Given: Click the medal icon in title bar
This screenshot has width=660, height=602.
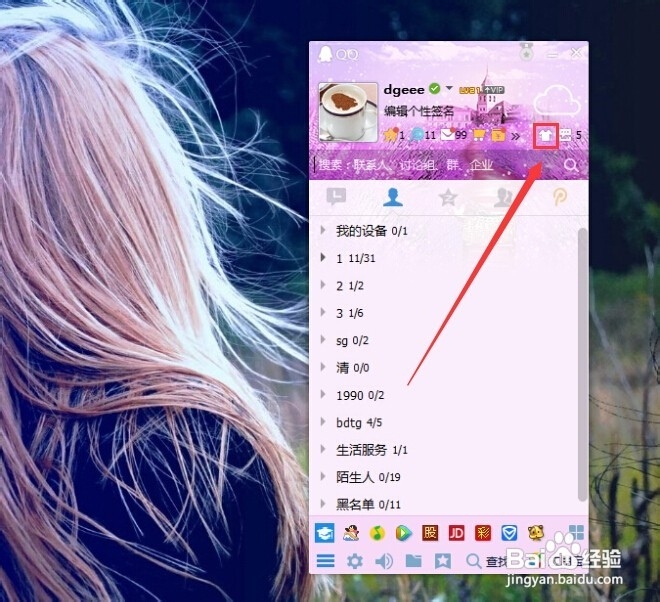Looking at the screenshot, I should 527,52.
